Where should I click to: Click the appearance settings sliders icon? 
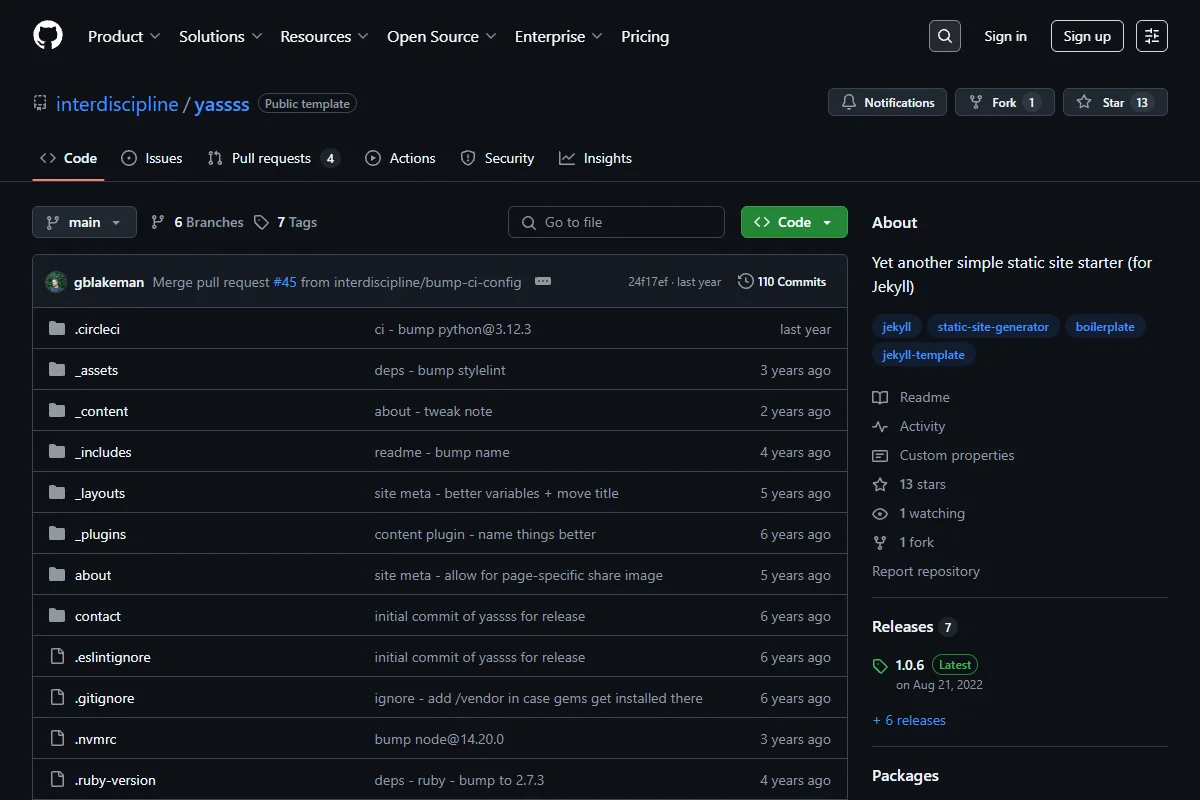(x=1152, y=36)
